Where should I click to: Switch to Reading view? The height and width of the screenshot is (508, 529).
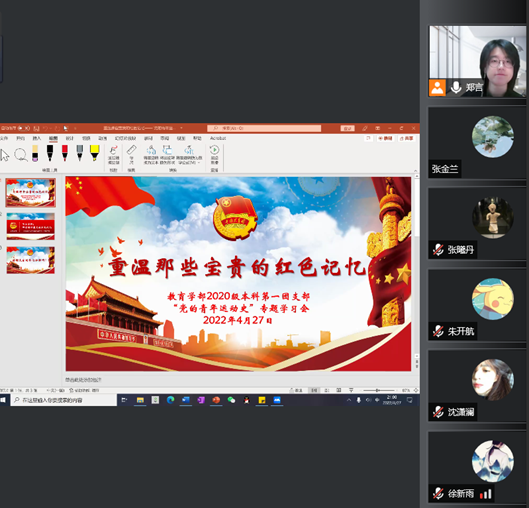click(339, 390)
